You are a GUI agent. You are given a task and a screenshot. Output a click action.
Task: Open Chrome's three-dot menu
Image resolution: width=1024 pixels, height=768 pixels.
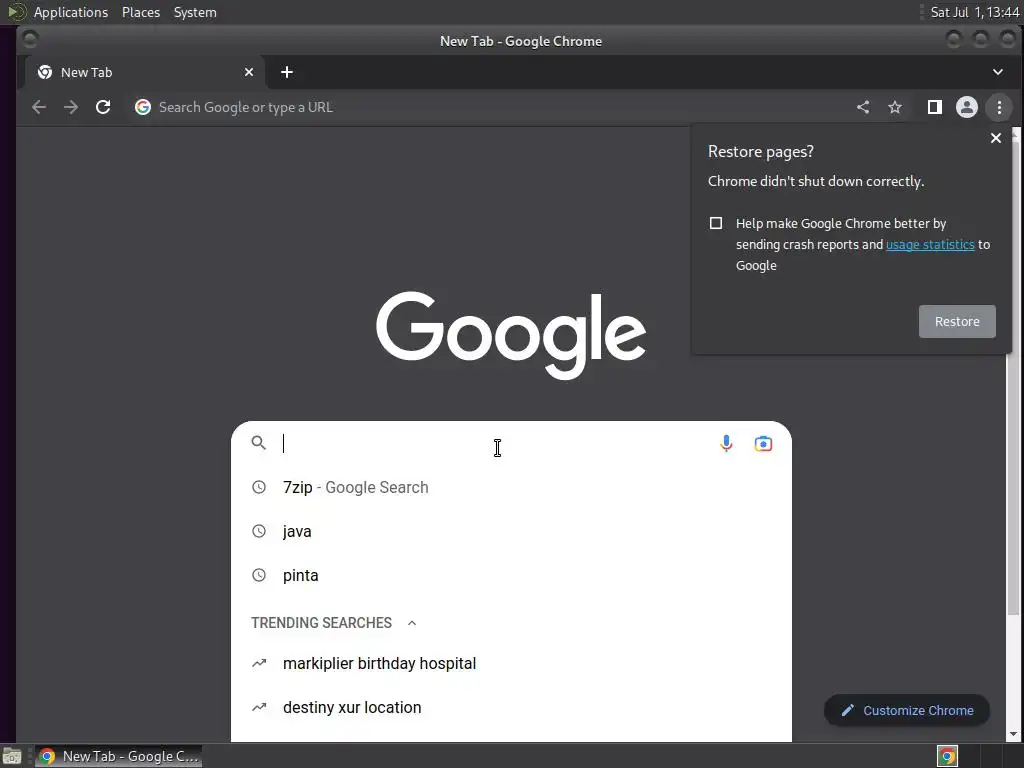999,107
